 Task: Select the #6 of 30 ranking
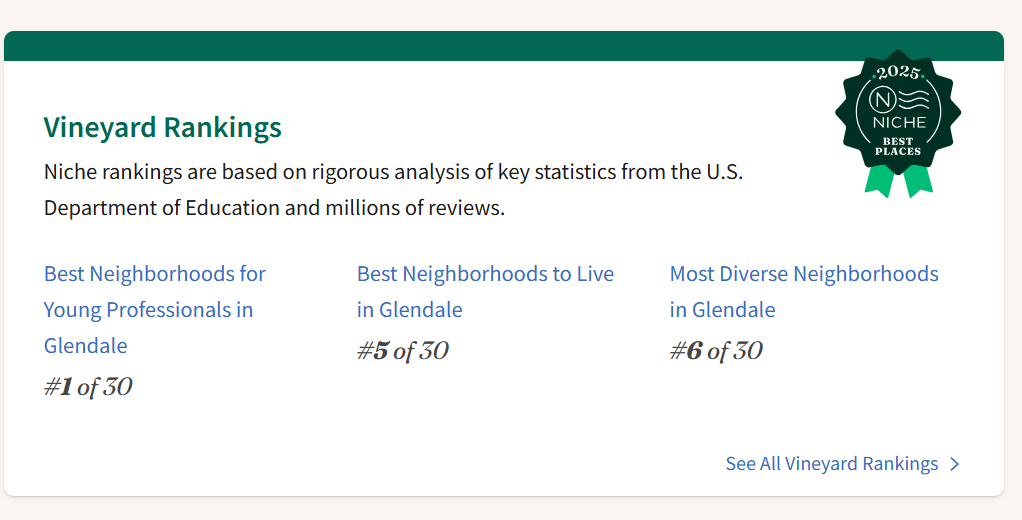(716, 351)
